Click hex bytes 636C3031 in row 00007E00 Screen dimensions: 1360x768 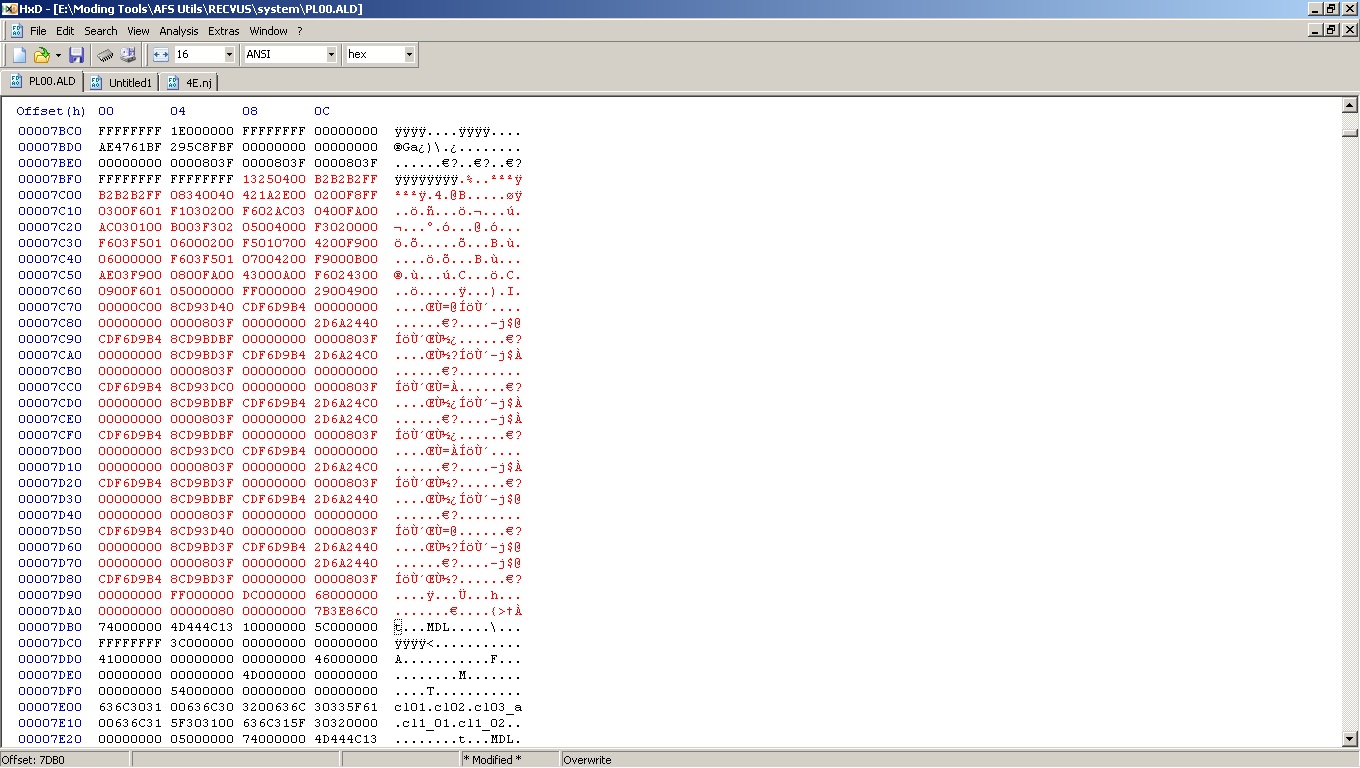tap(130, 707)
